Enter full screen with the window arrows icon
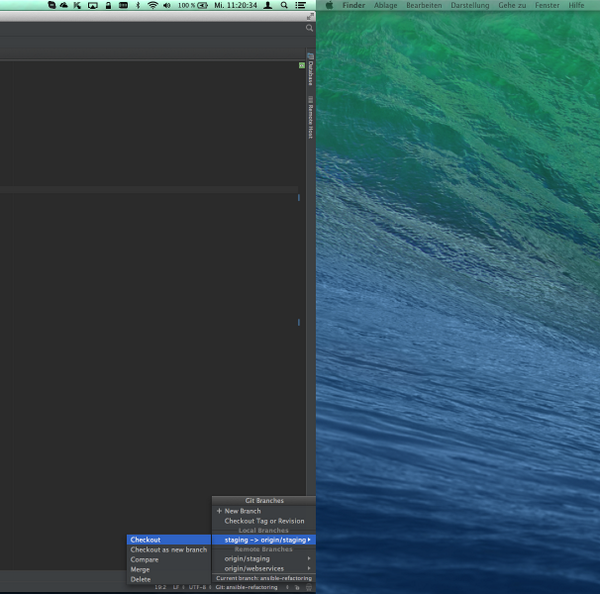 click(x=310, y=16)
